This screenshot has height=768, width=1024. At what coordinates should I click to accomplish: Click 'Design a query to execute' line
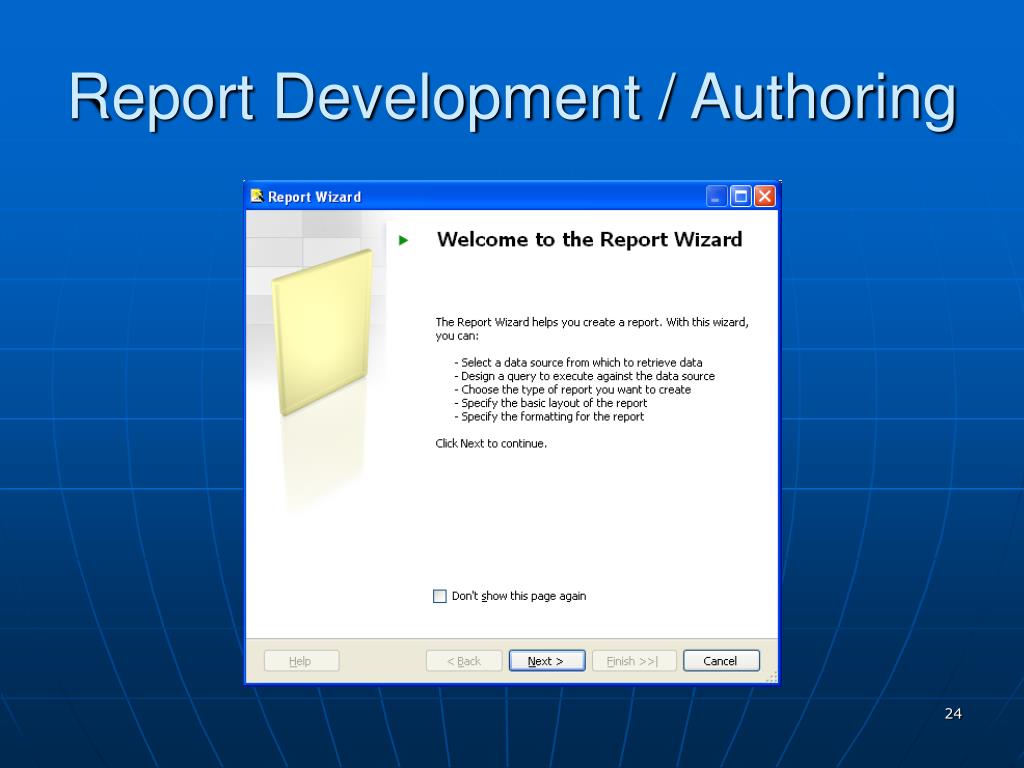tap(584, 376)
